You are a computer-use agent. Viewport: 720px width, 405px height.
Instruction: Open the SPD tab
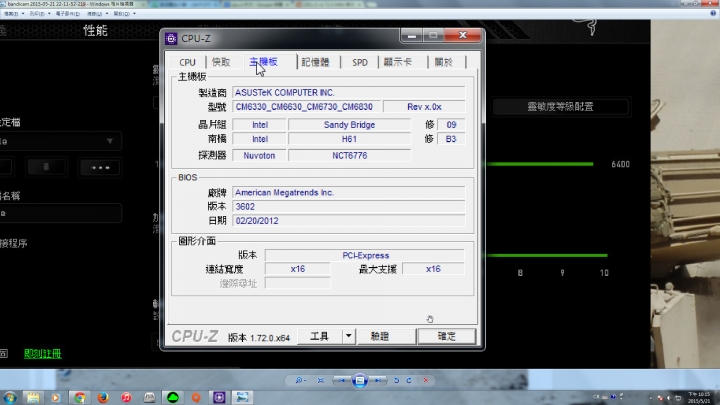click(x=360, y=62)
